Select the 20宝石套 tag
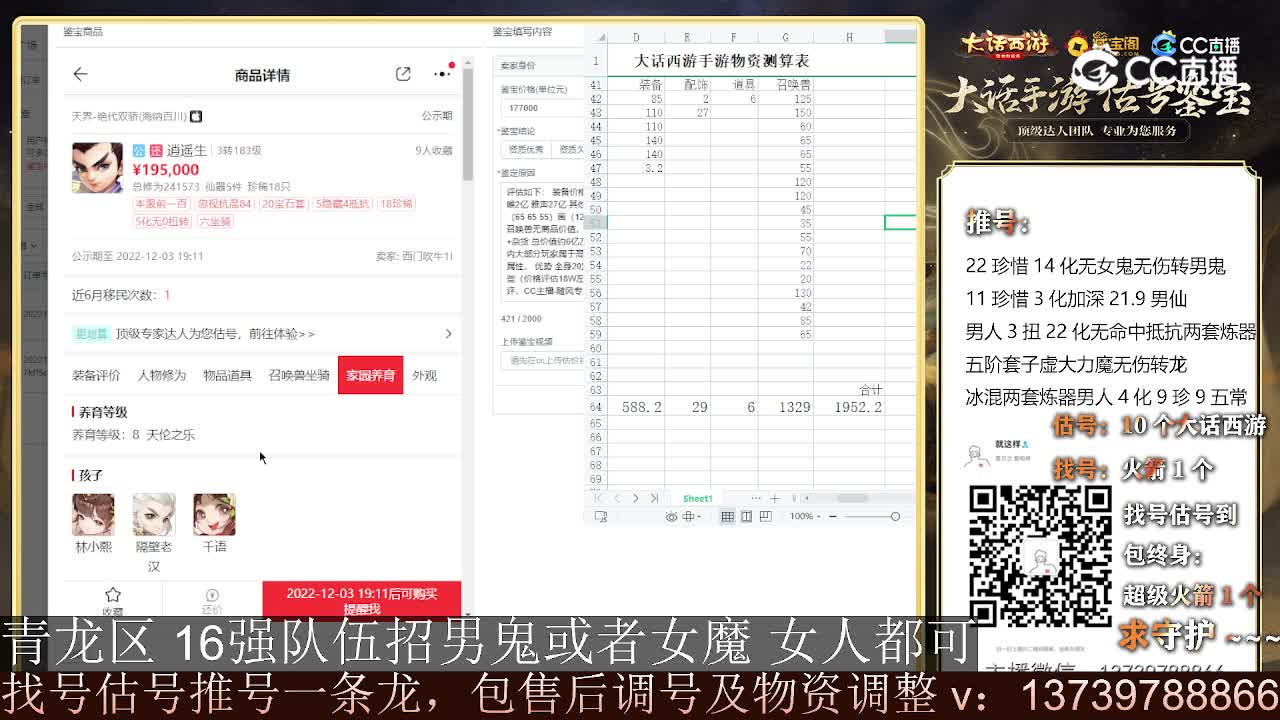This screenshot has width=1280, height=720. tap(283, 204)
